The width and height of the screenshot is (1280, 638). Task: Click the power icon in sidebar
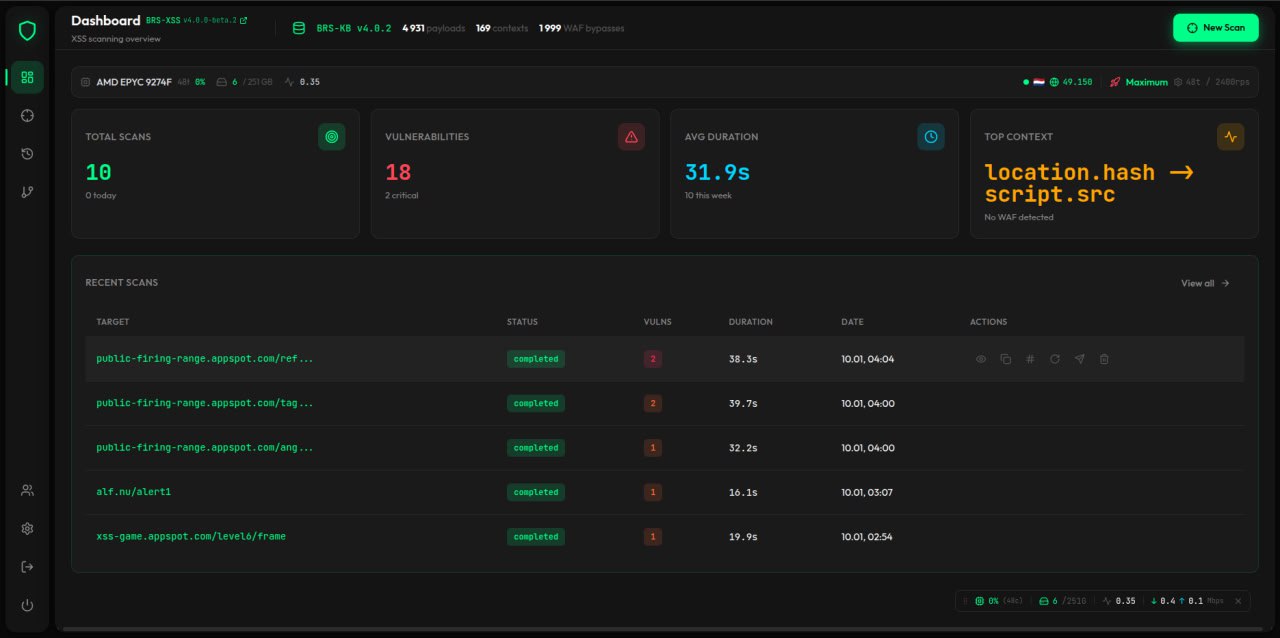click(27, 605)
